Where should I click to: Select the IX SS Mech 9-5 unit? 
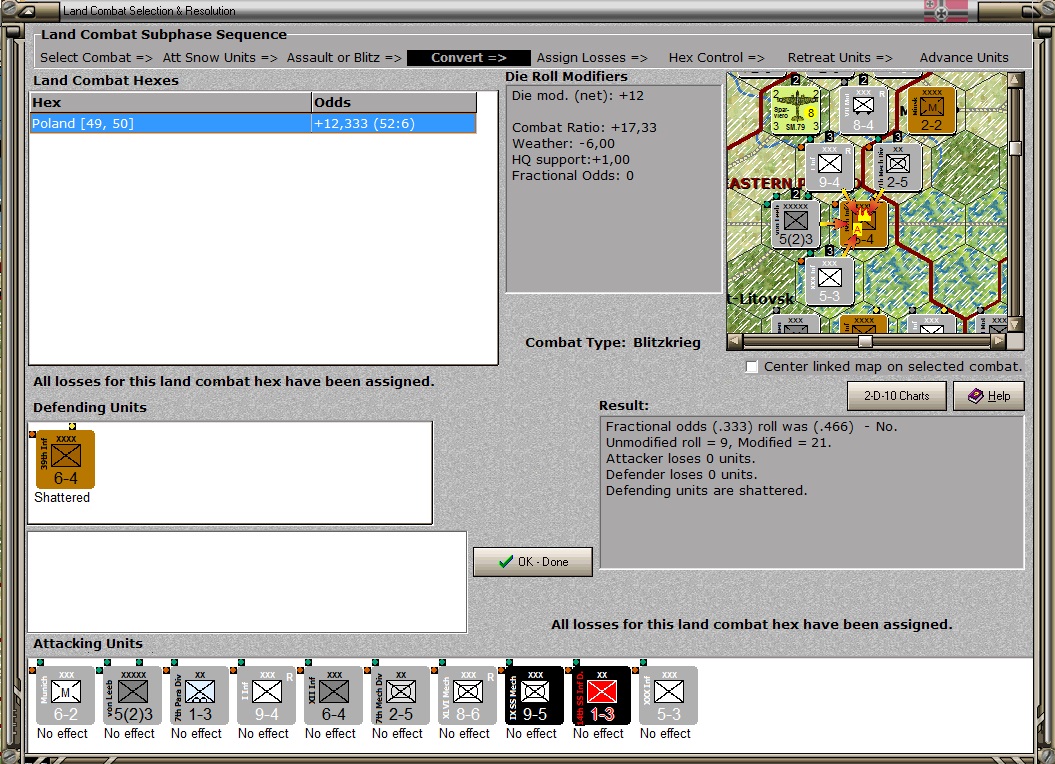pos(534,695)
